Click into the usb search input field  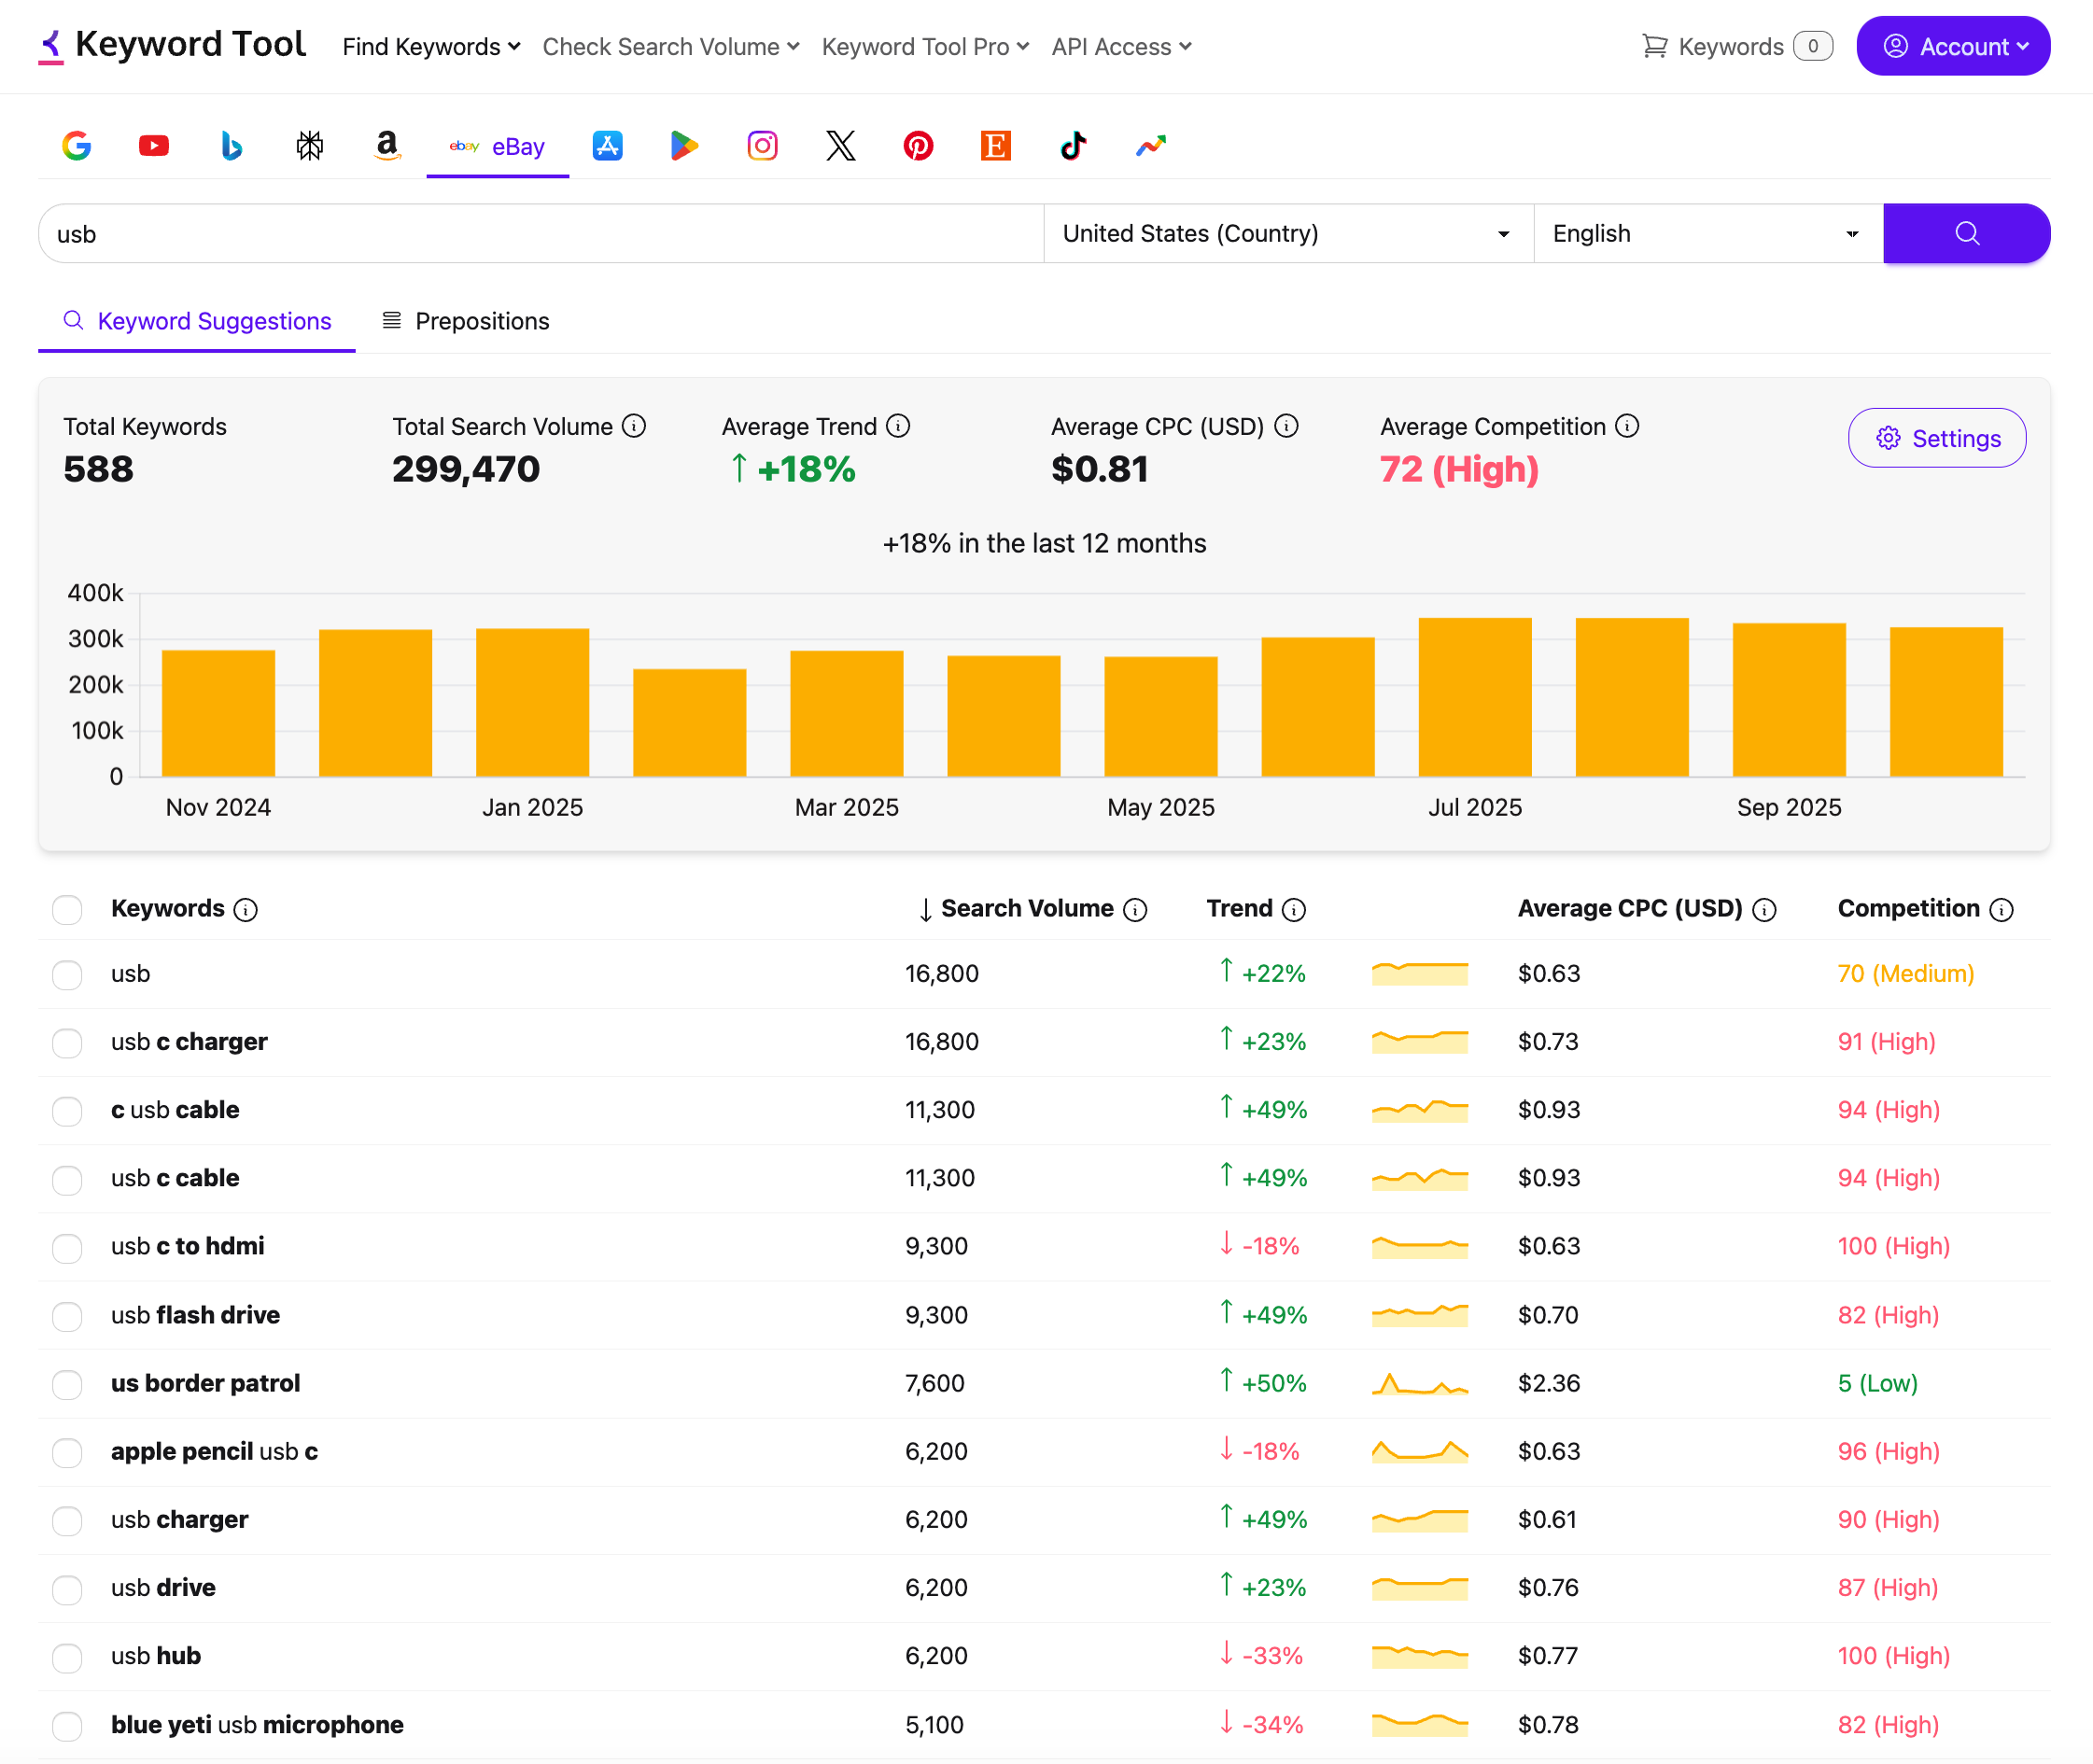pyautogui.click(x=541, y=233)
